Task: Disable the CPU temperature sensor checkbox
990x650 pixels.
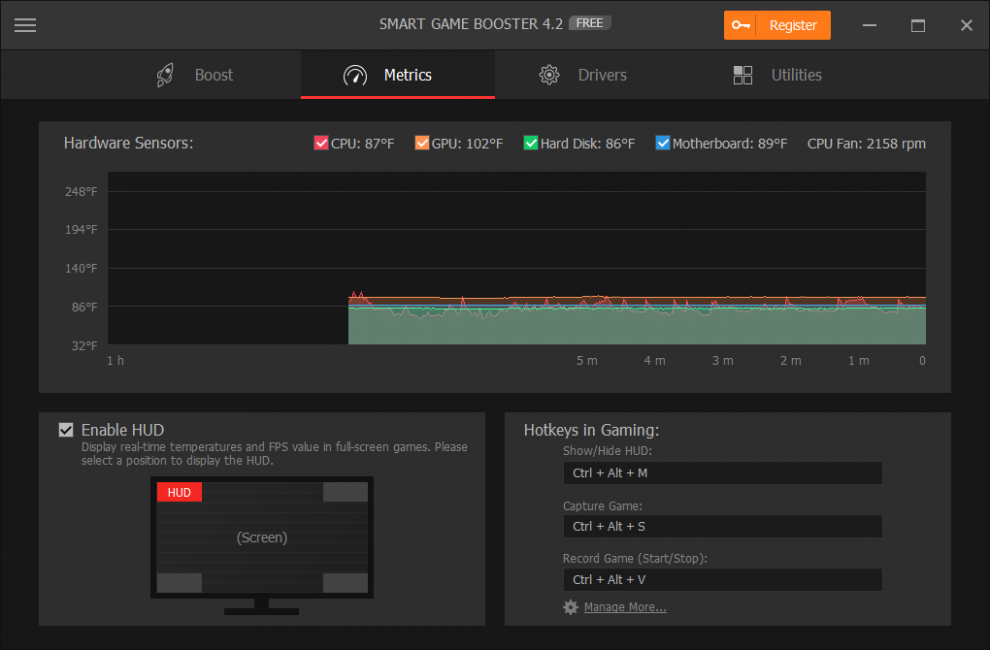Action: click(321, 143)
